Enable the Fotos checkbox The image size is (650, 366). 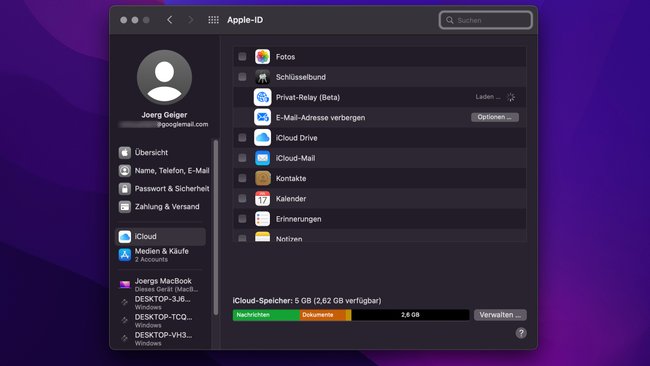[243, 56]
